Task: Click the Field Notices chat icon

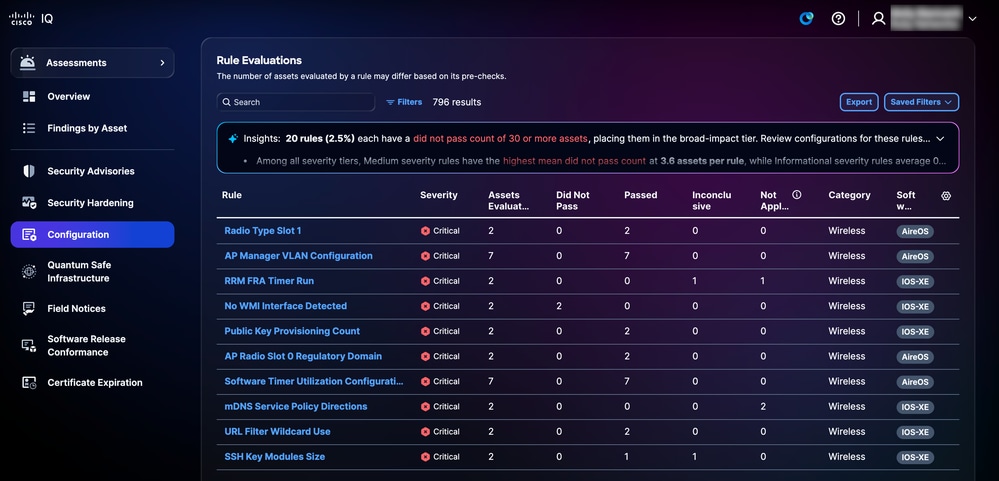Action: click(29, 308)
